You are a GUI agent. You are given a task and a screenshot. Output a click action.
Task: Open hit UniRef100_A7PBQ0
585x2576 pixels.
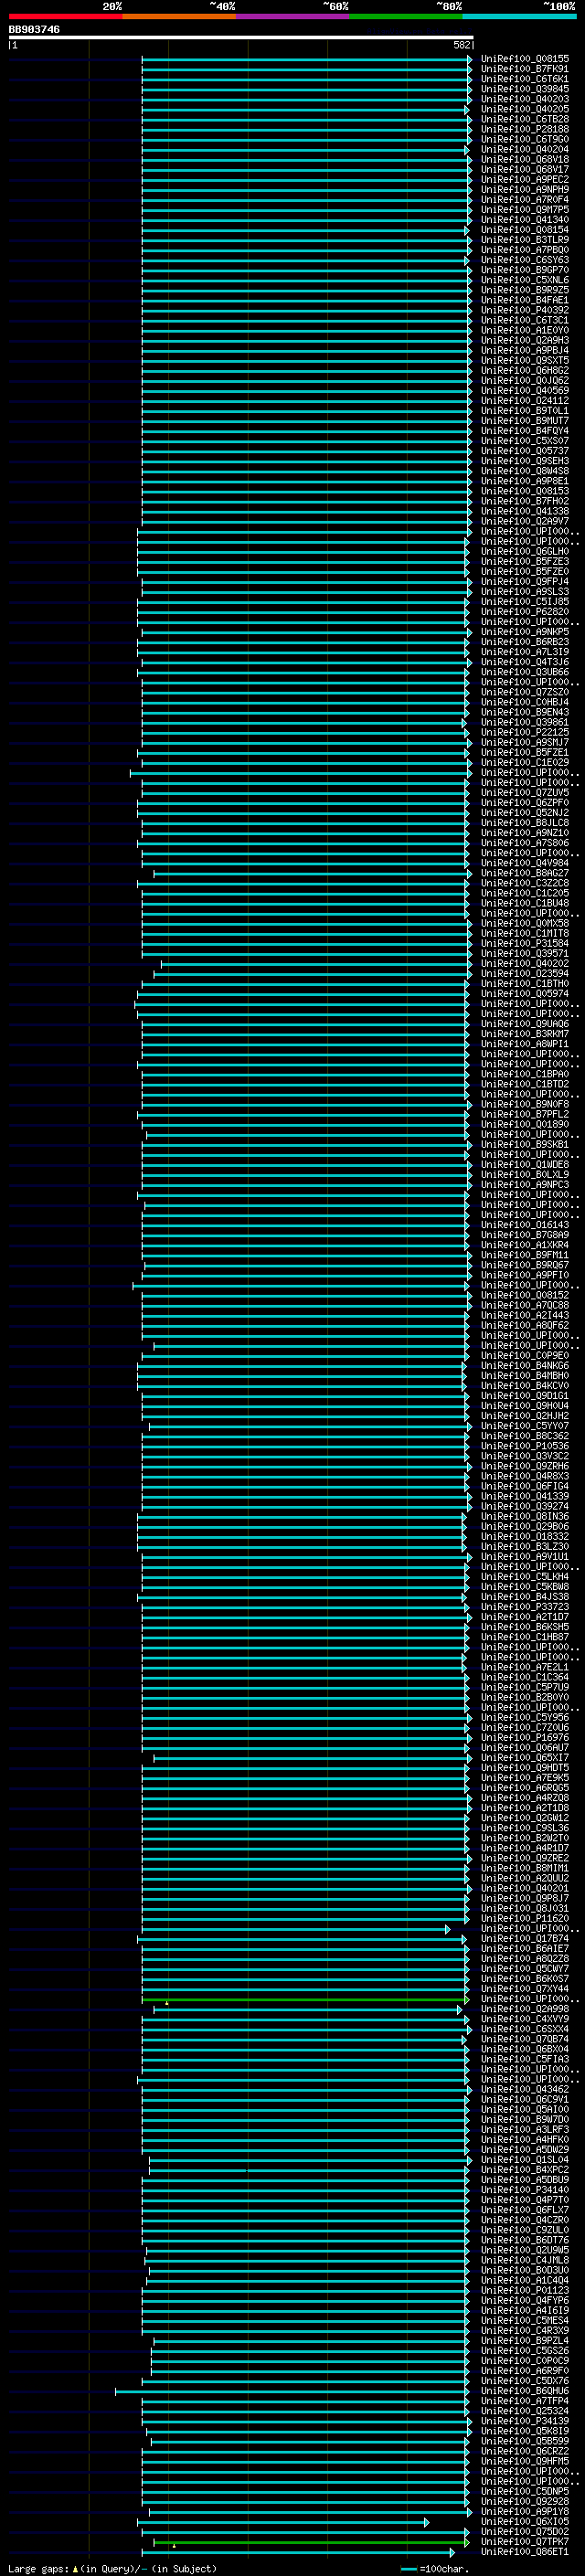click(x=525, y=250)
